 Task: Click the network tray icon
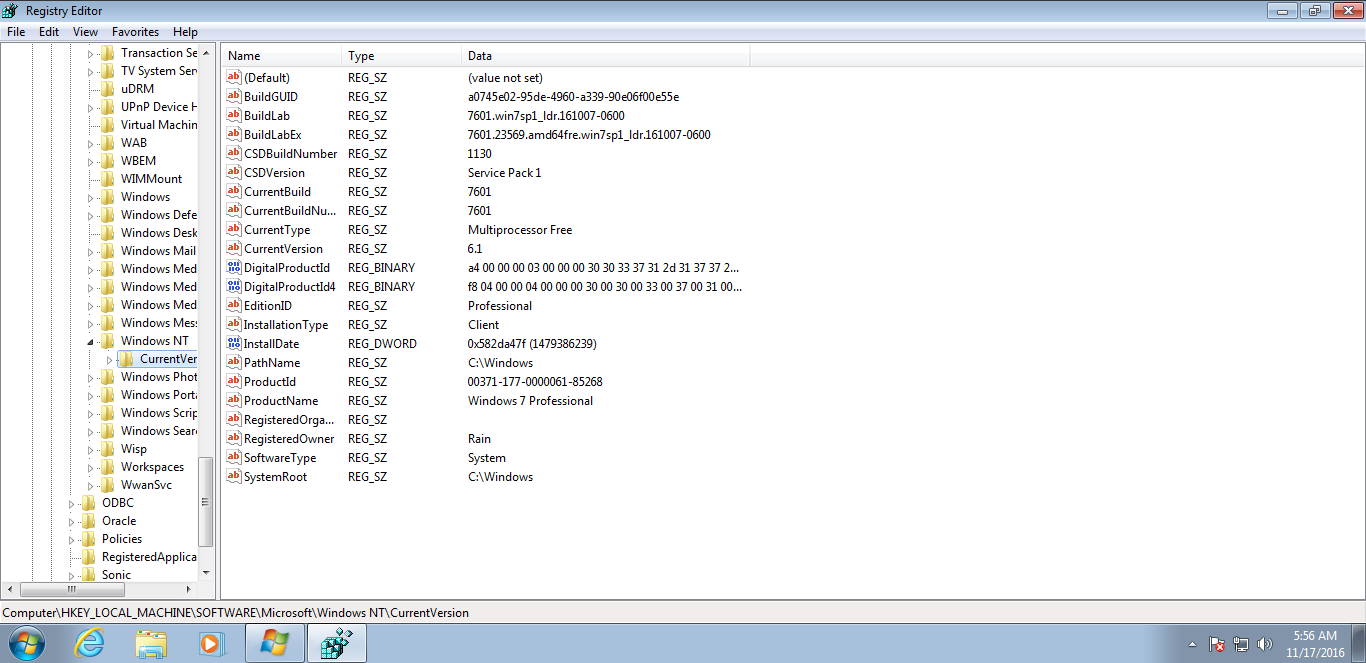coord(1241,644)
